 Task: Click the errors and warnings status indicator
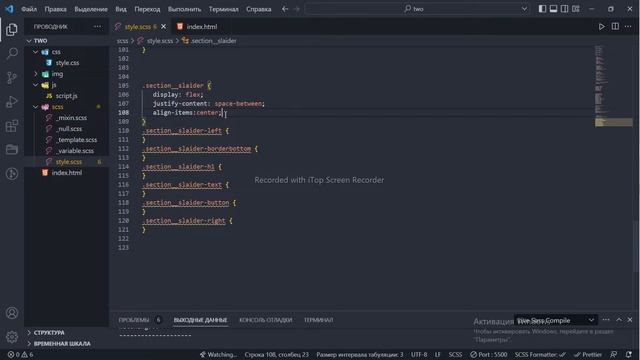point(20,355)
